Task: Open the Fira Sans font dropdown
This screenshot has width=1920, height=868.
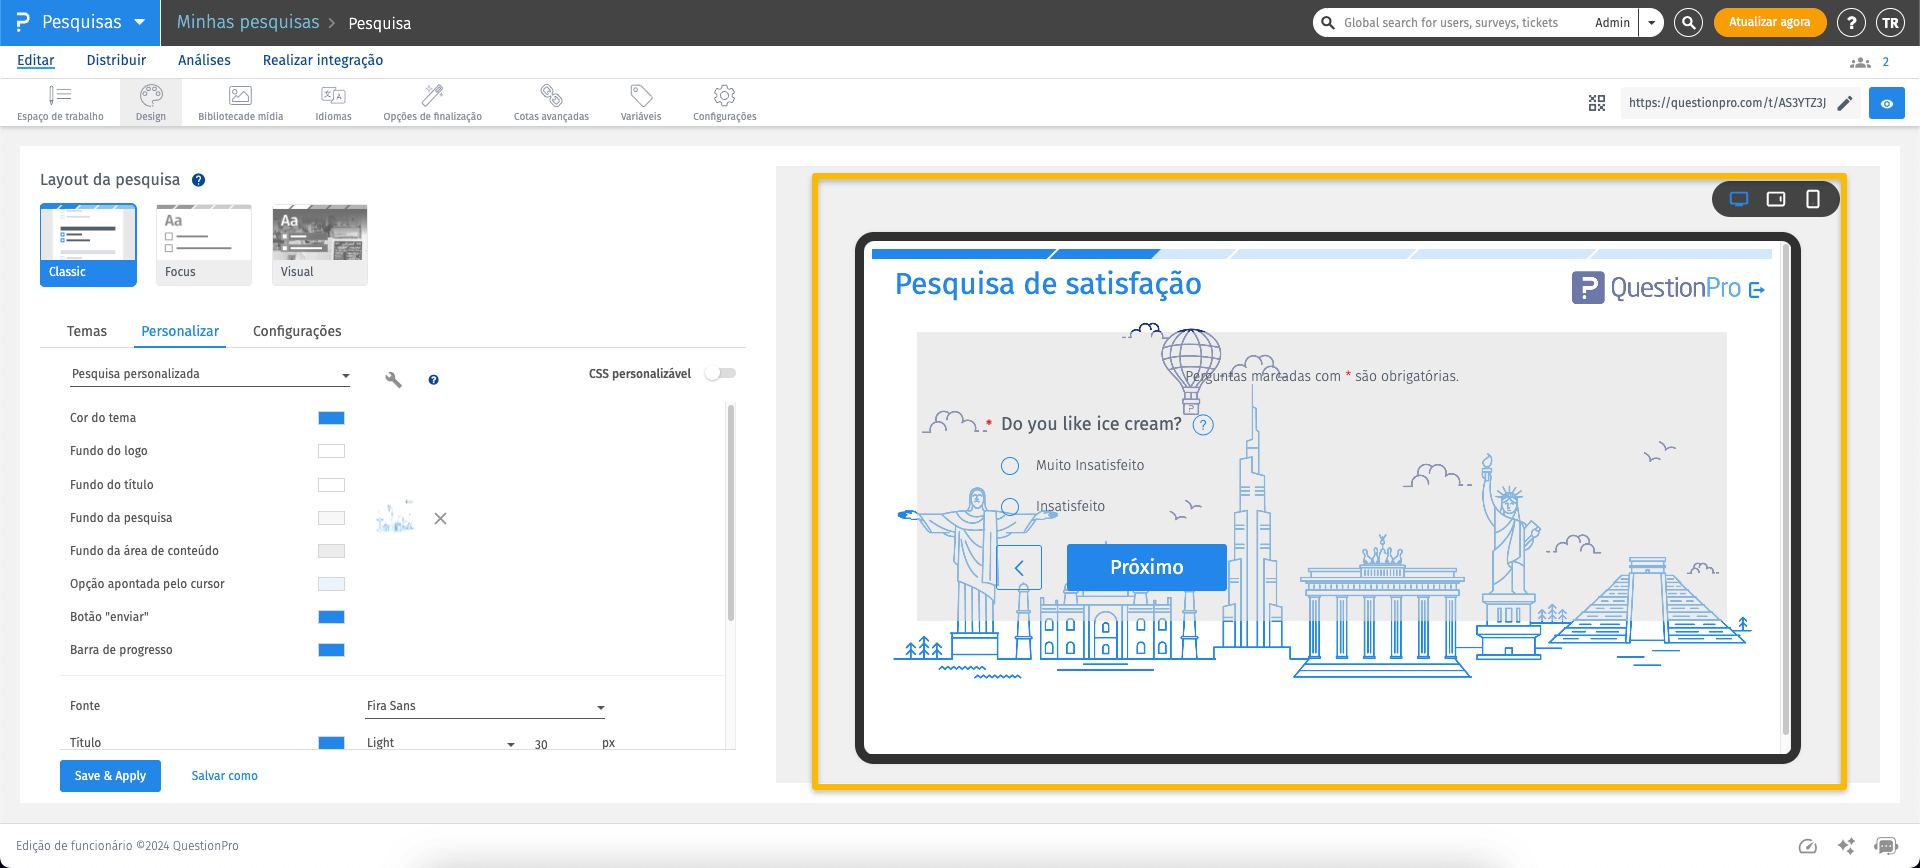Action: point(486,706)
